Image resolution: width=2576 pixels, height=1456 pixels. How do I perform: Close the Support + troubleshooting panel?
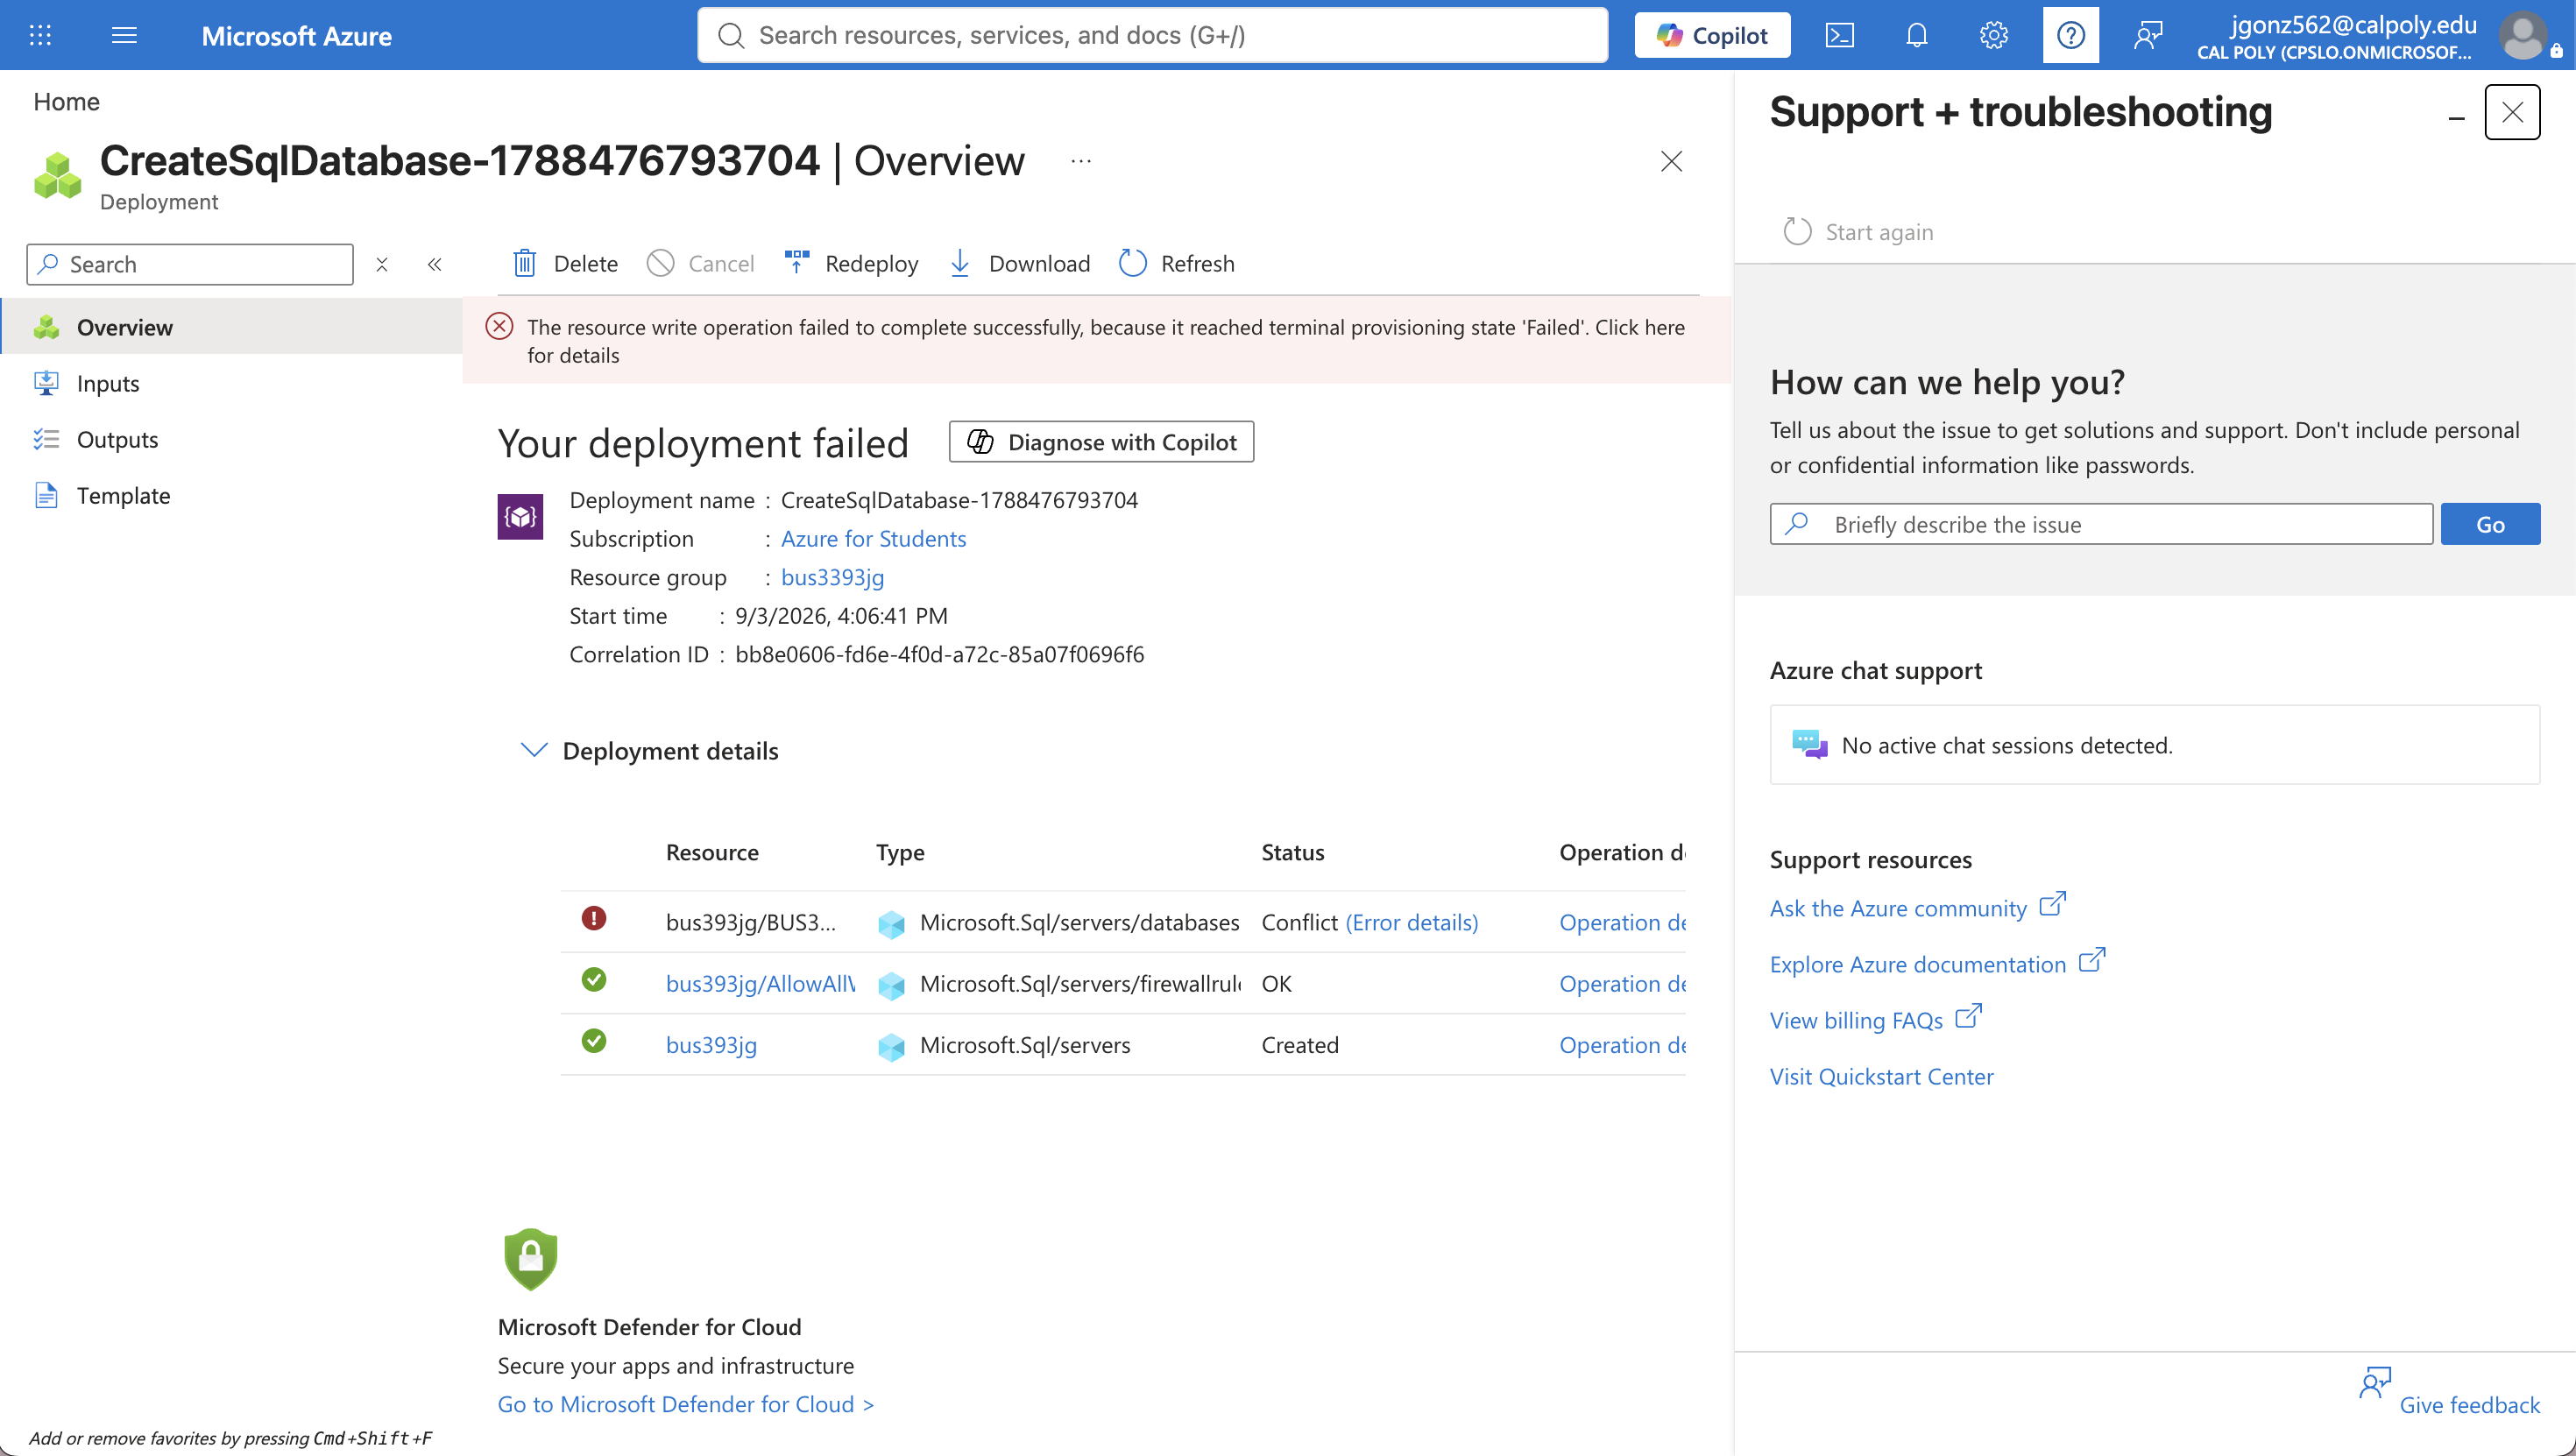point(2512,112)
